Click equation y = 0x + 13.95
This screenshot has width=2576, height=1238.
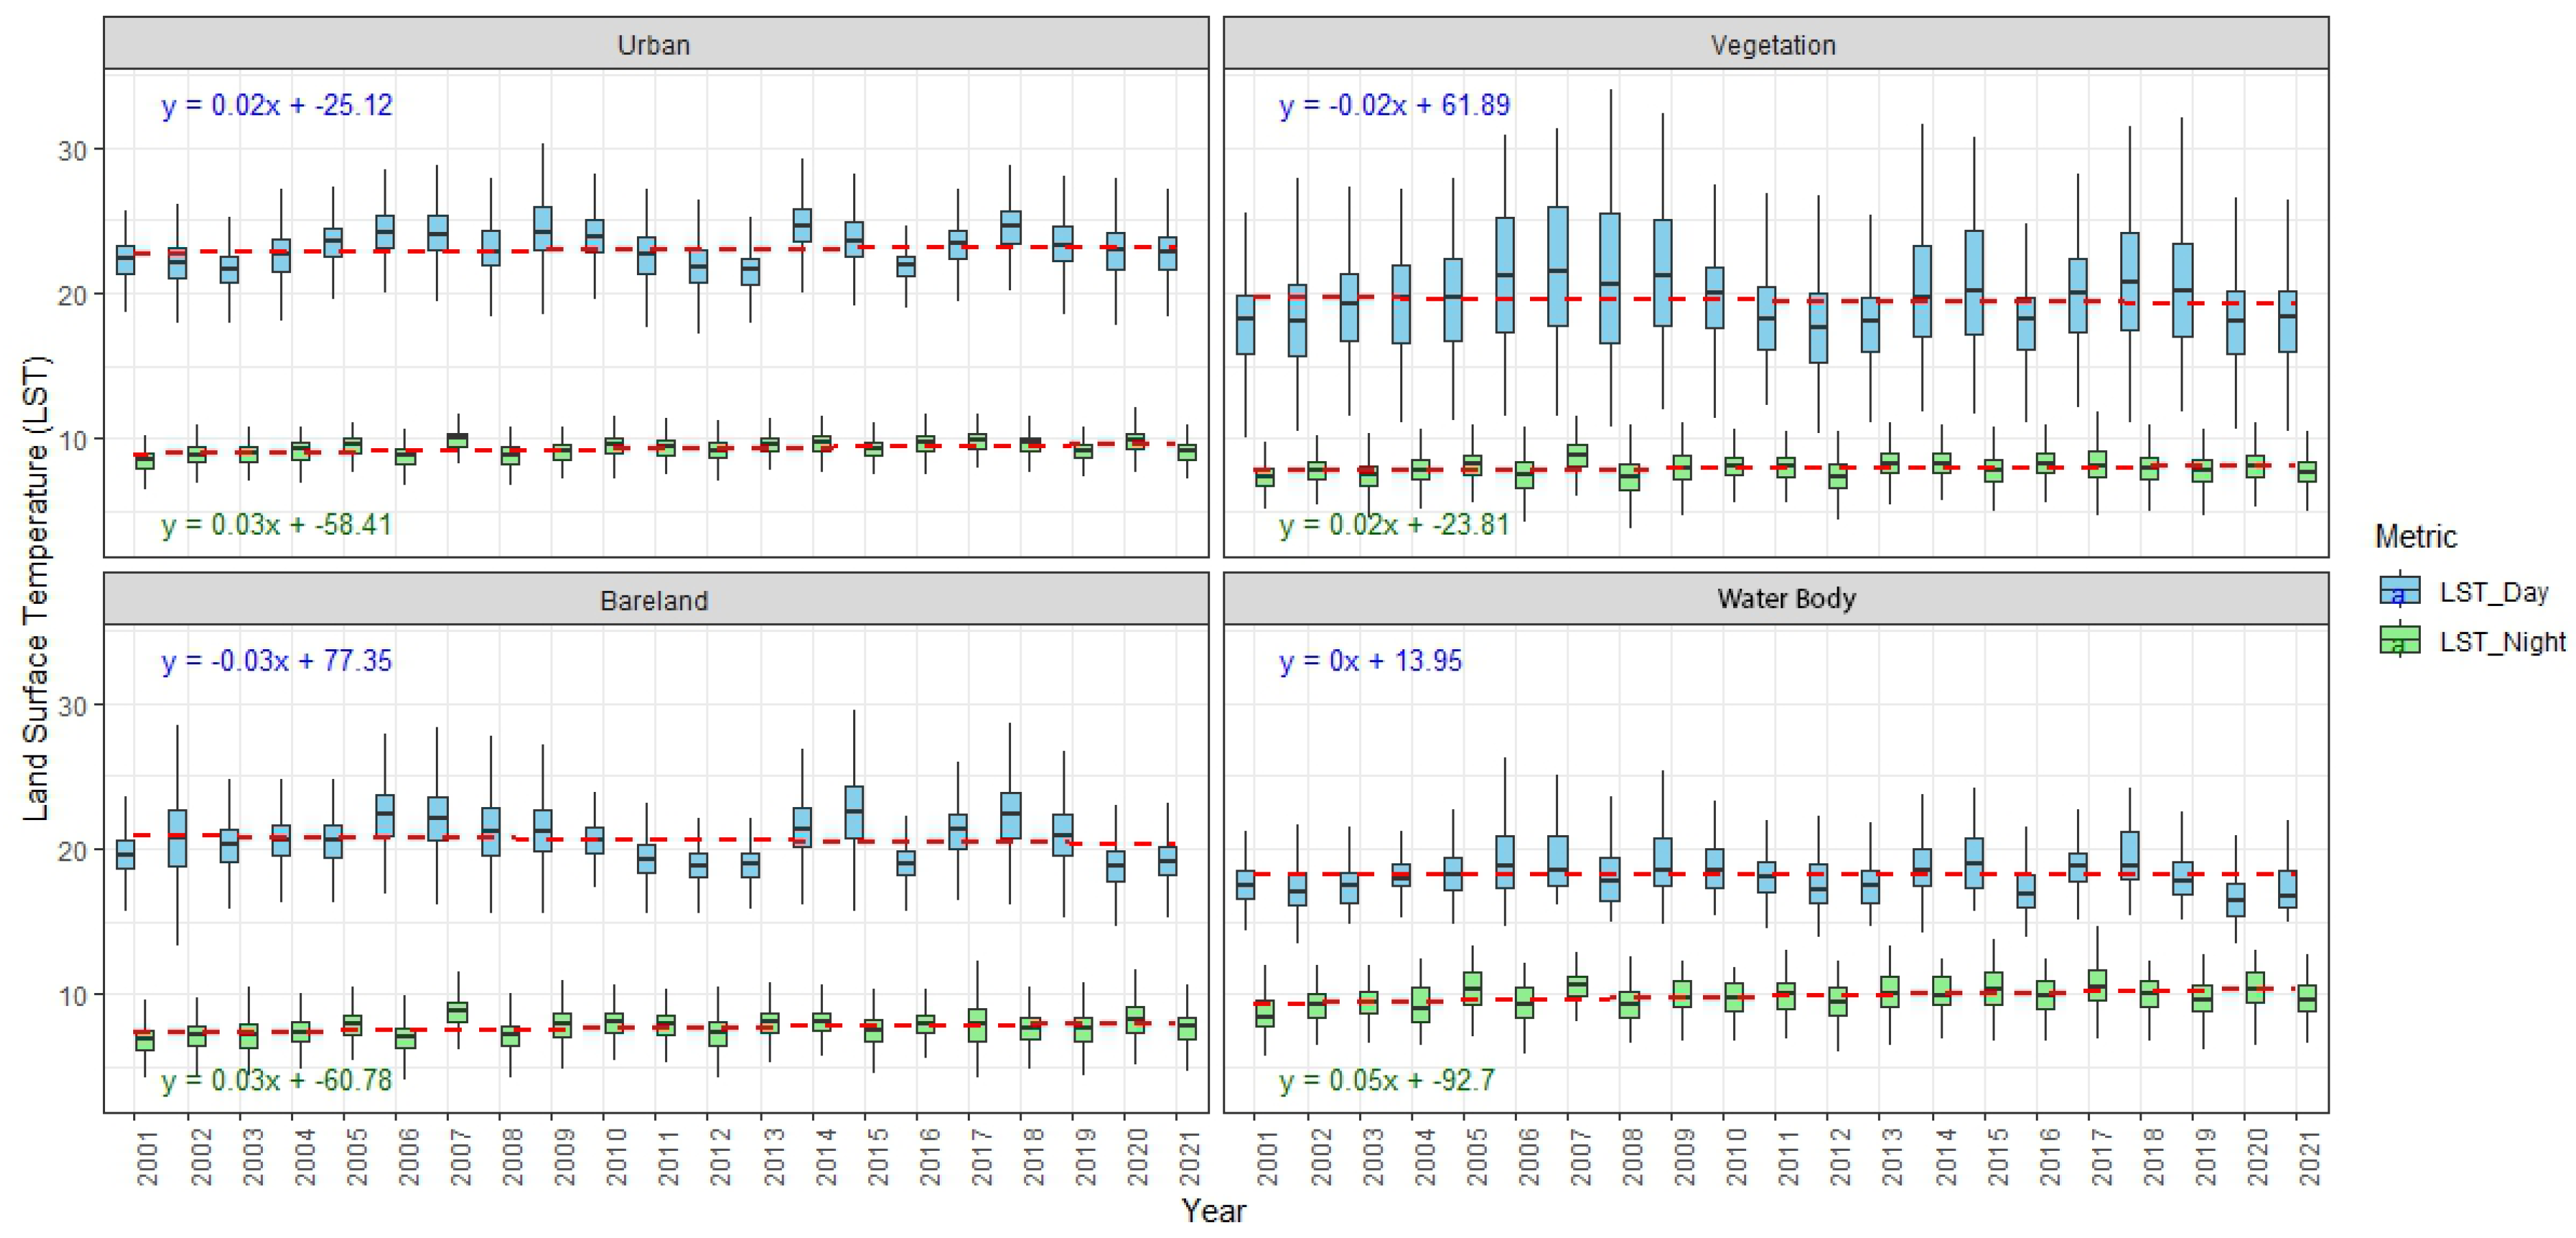coord(1370,661)
